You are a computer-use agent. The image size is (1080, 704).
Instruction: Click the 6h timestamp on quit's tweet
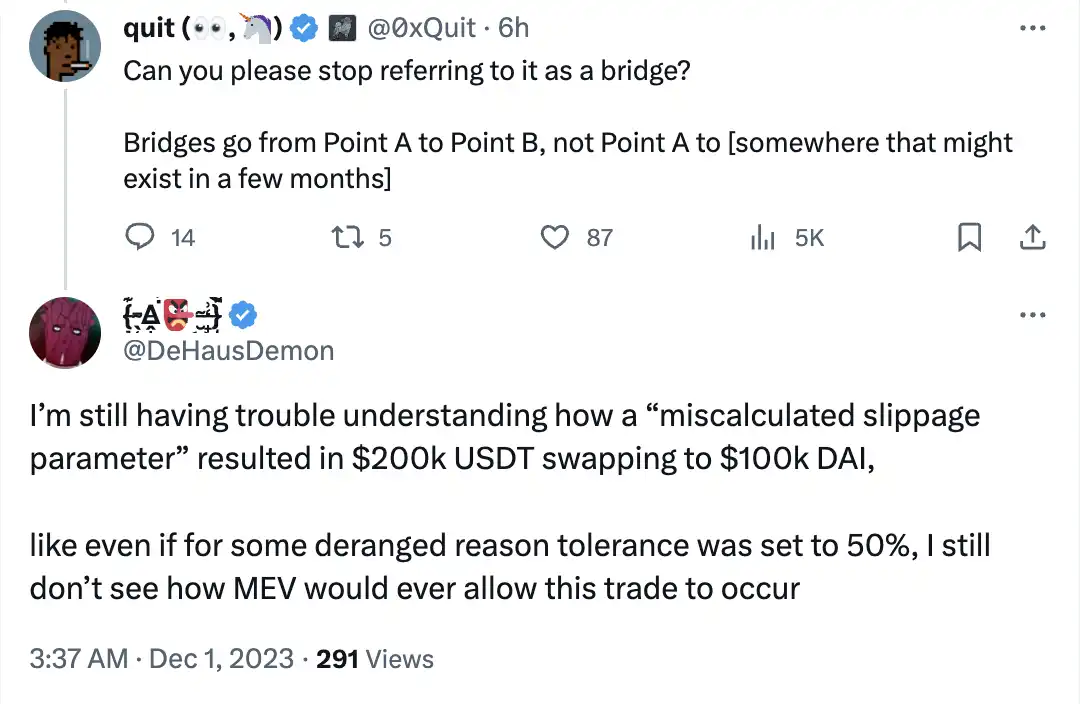click(513, 29)
